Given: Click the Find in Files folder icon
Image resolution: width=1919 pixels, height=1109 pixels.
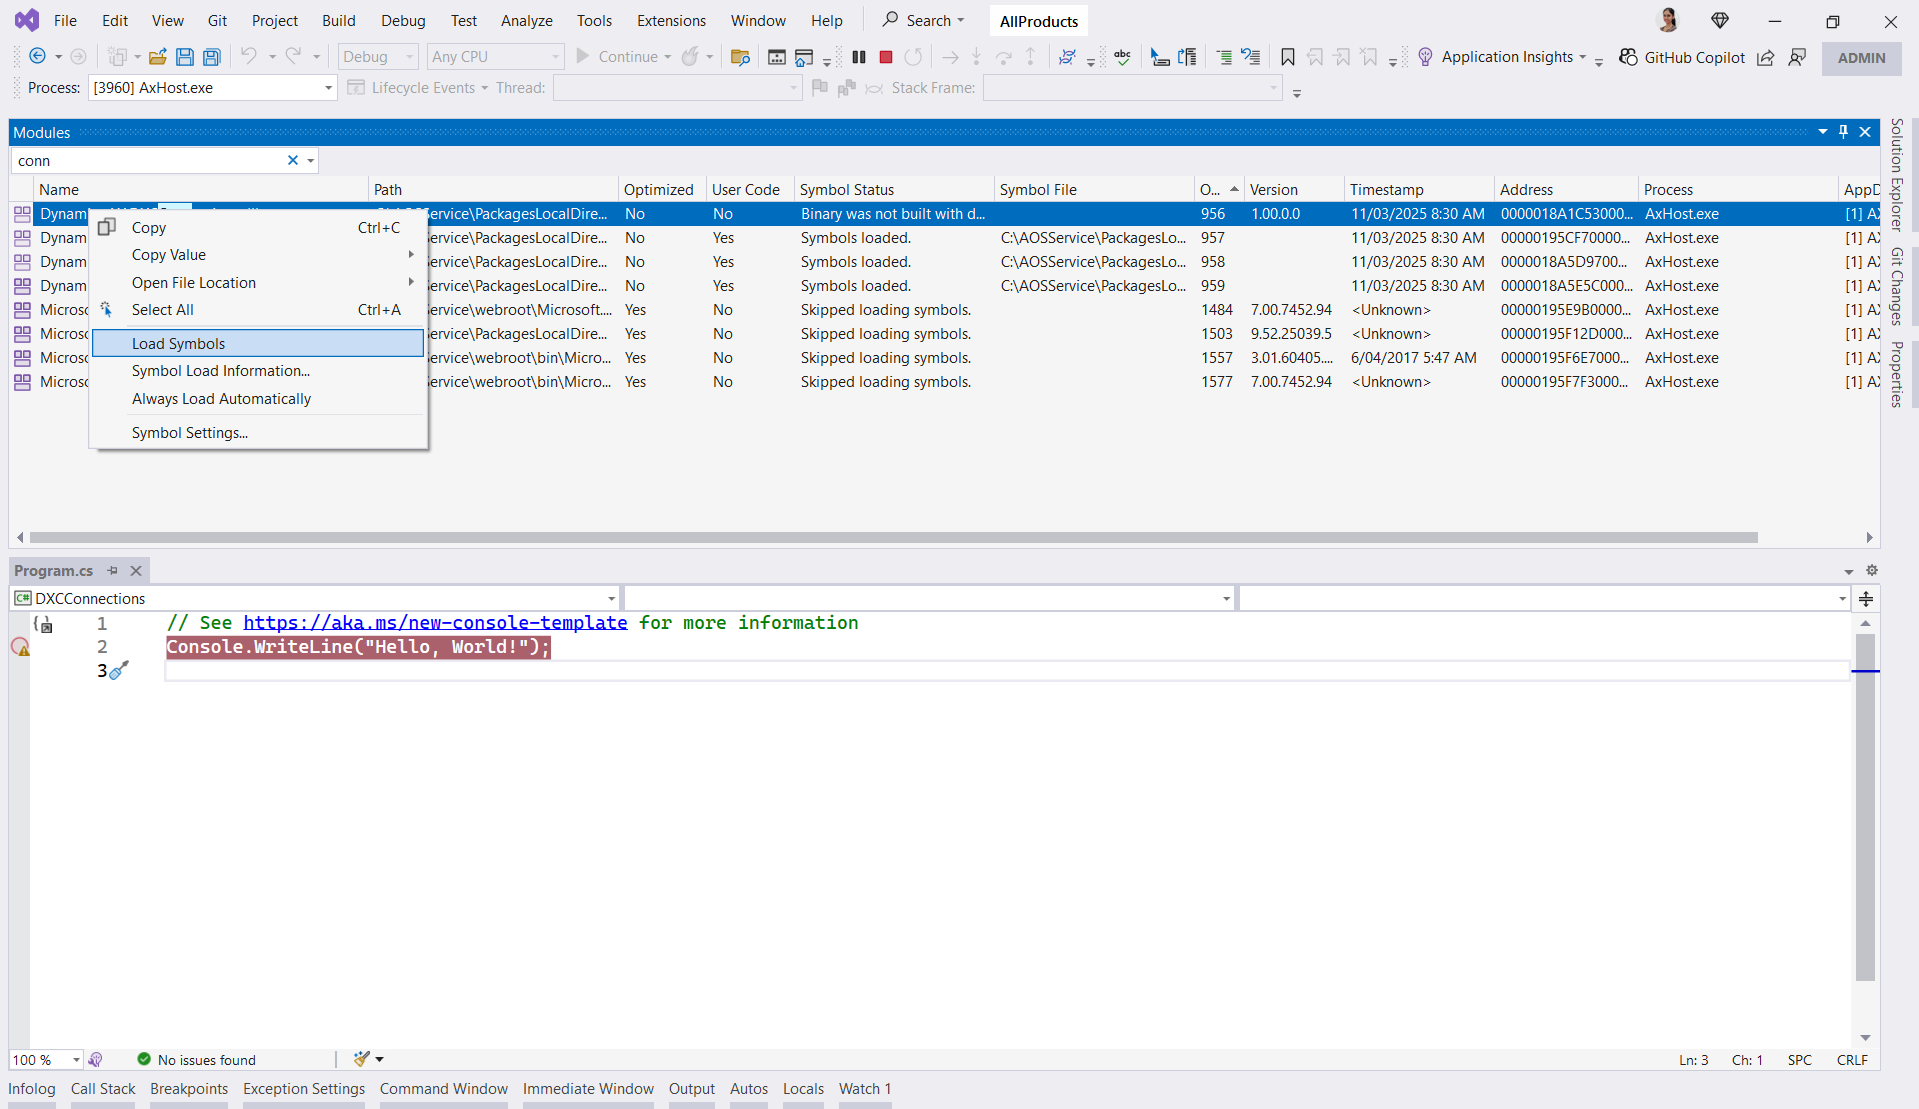Looking at the screenshot, I should (740, 57).
